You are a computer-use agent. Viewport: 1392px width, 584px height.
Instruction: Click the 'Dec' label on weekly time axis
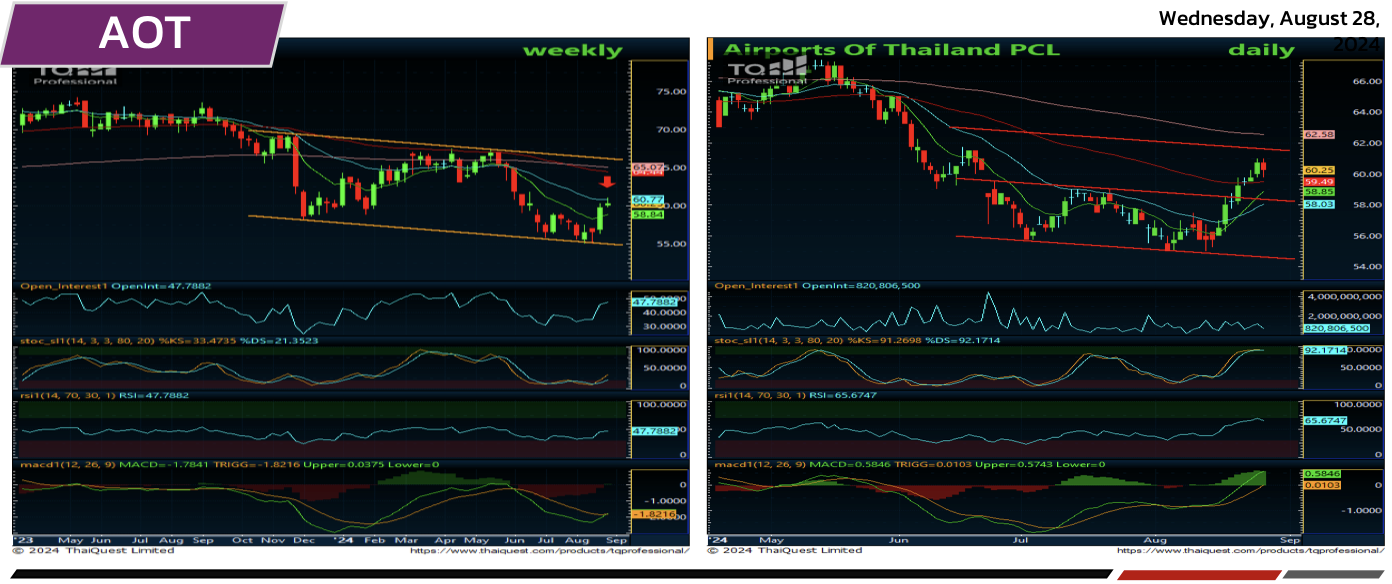coord(305,540)
